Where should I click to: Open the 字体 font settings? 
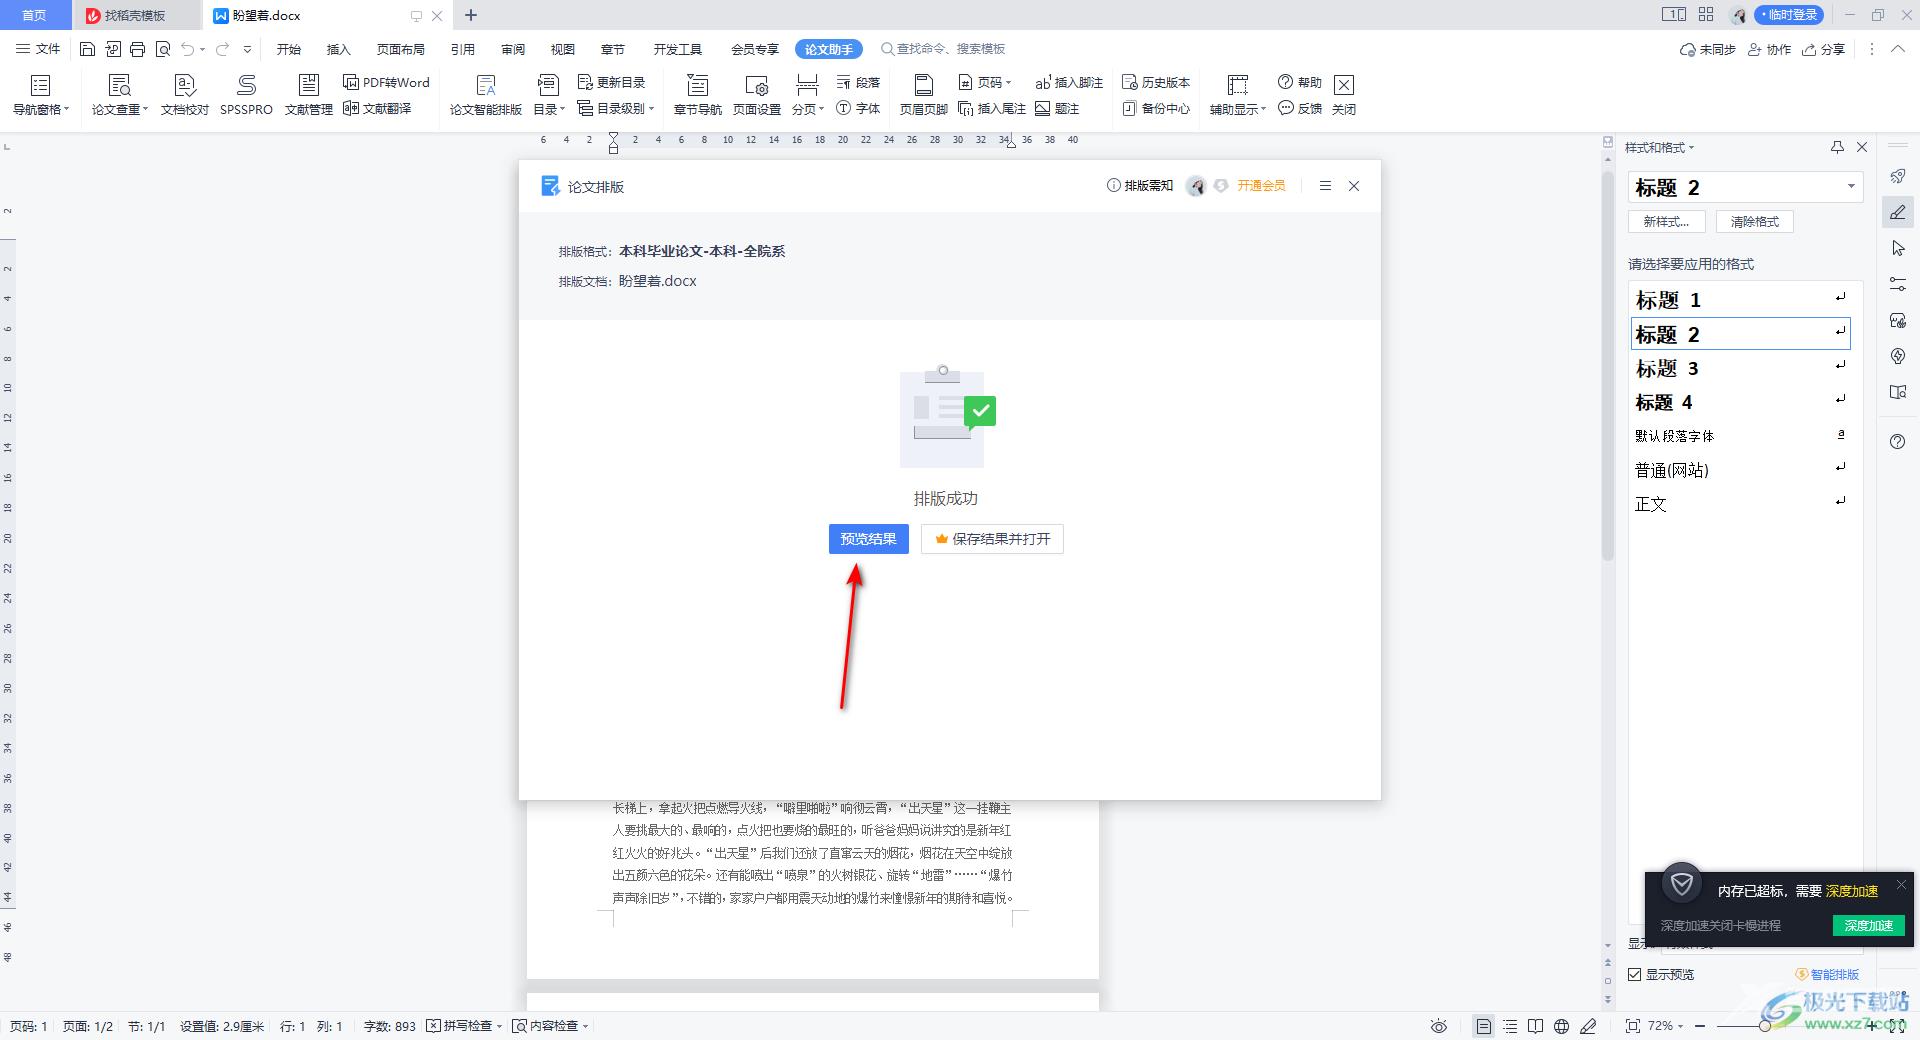[859, 108]
